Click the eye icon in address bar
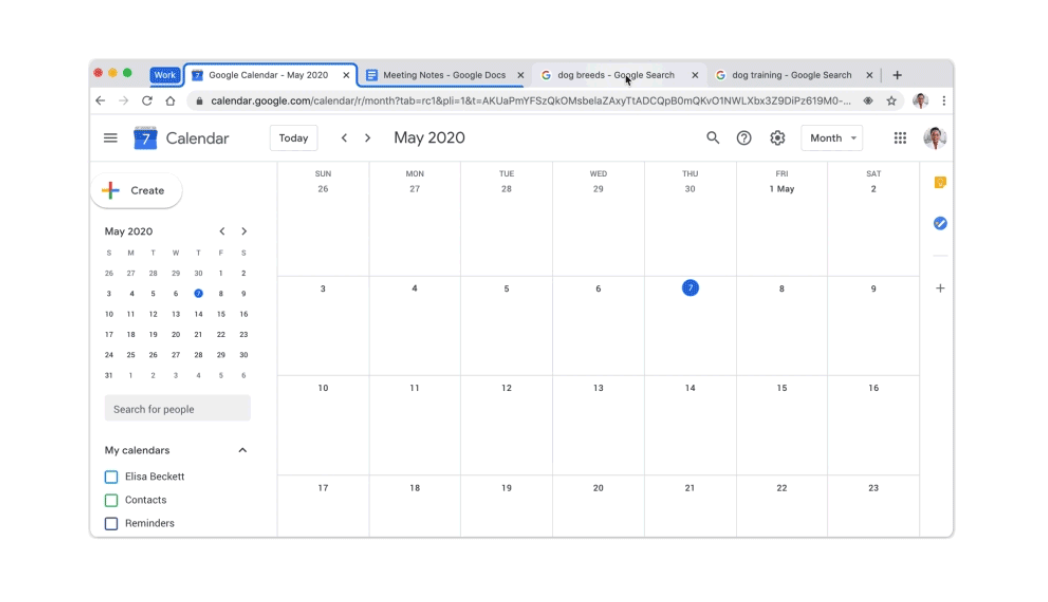 (x=868, y=101)
